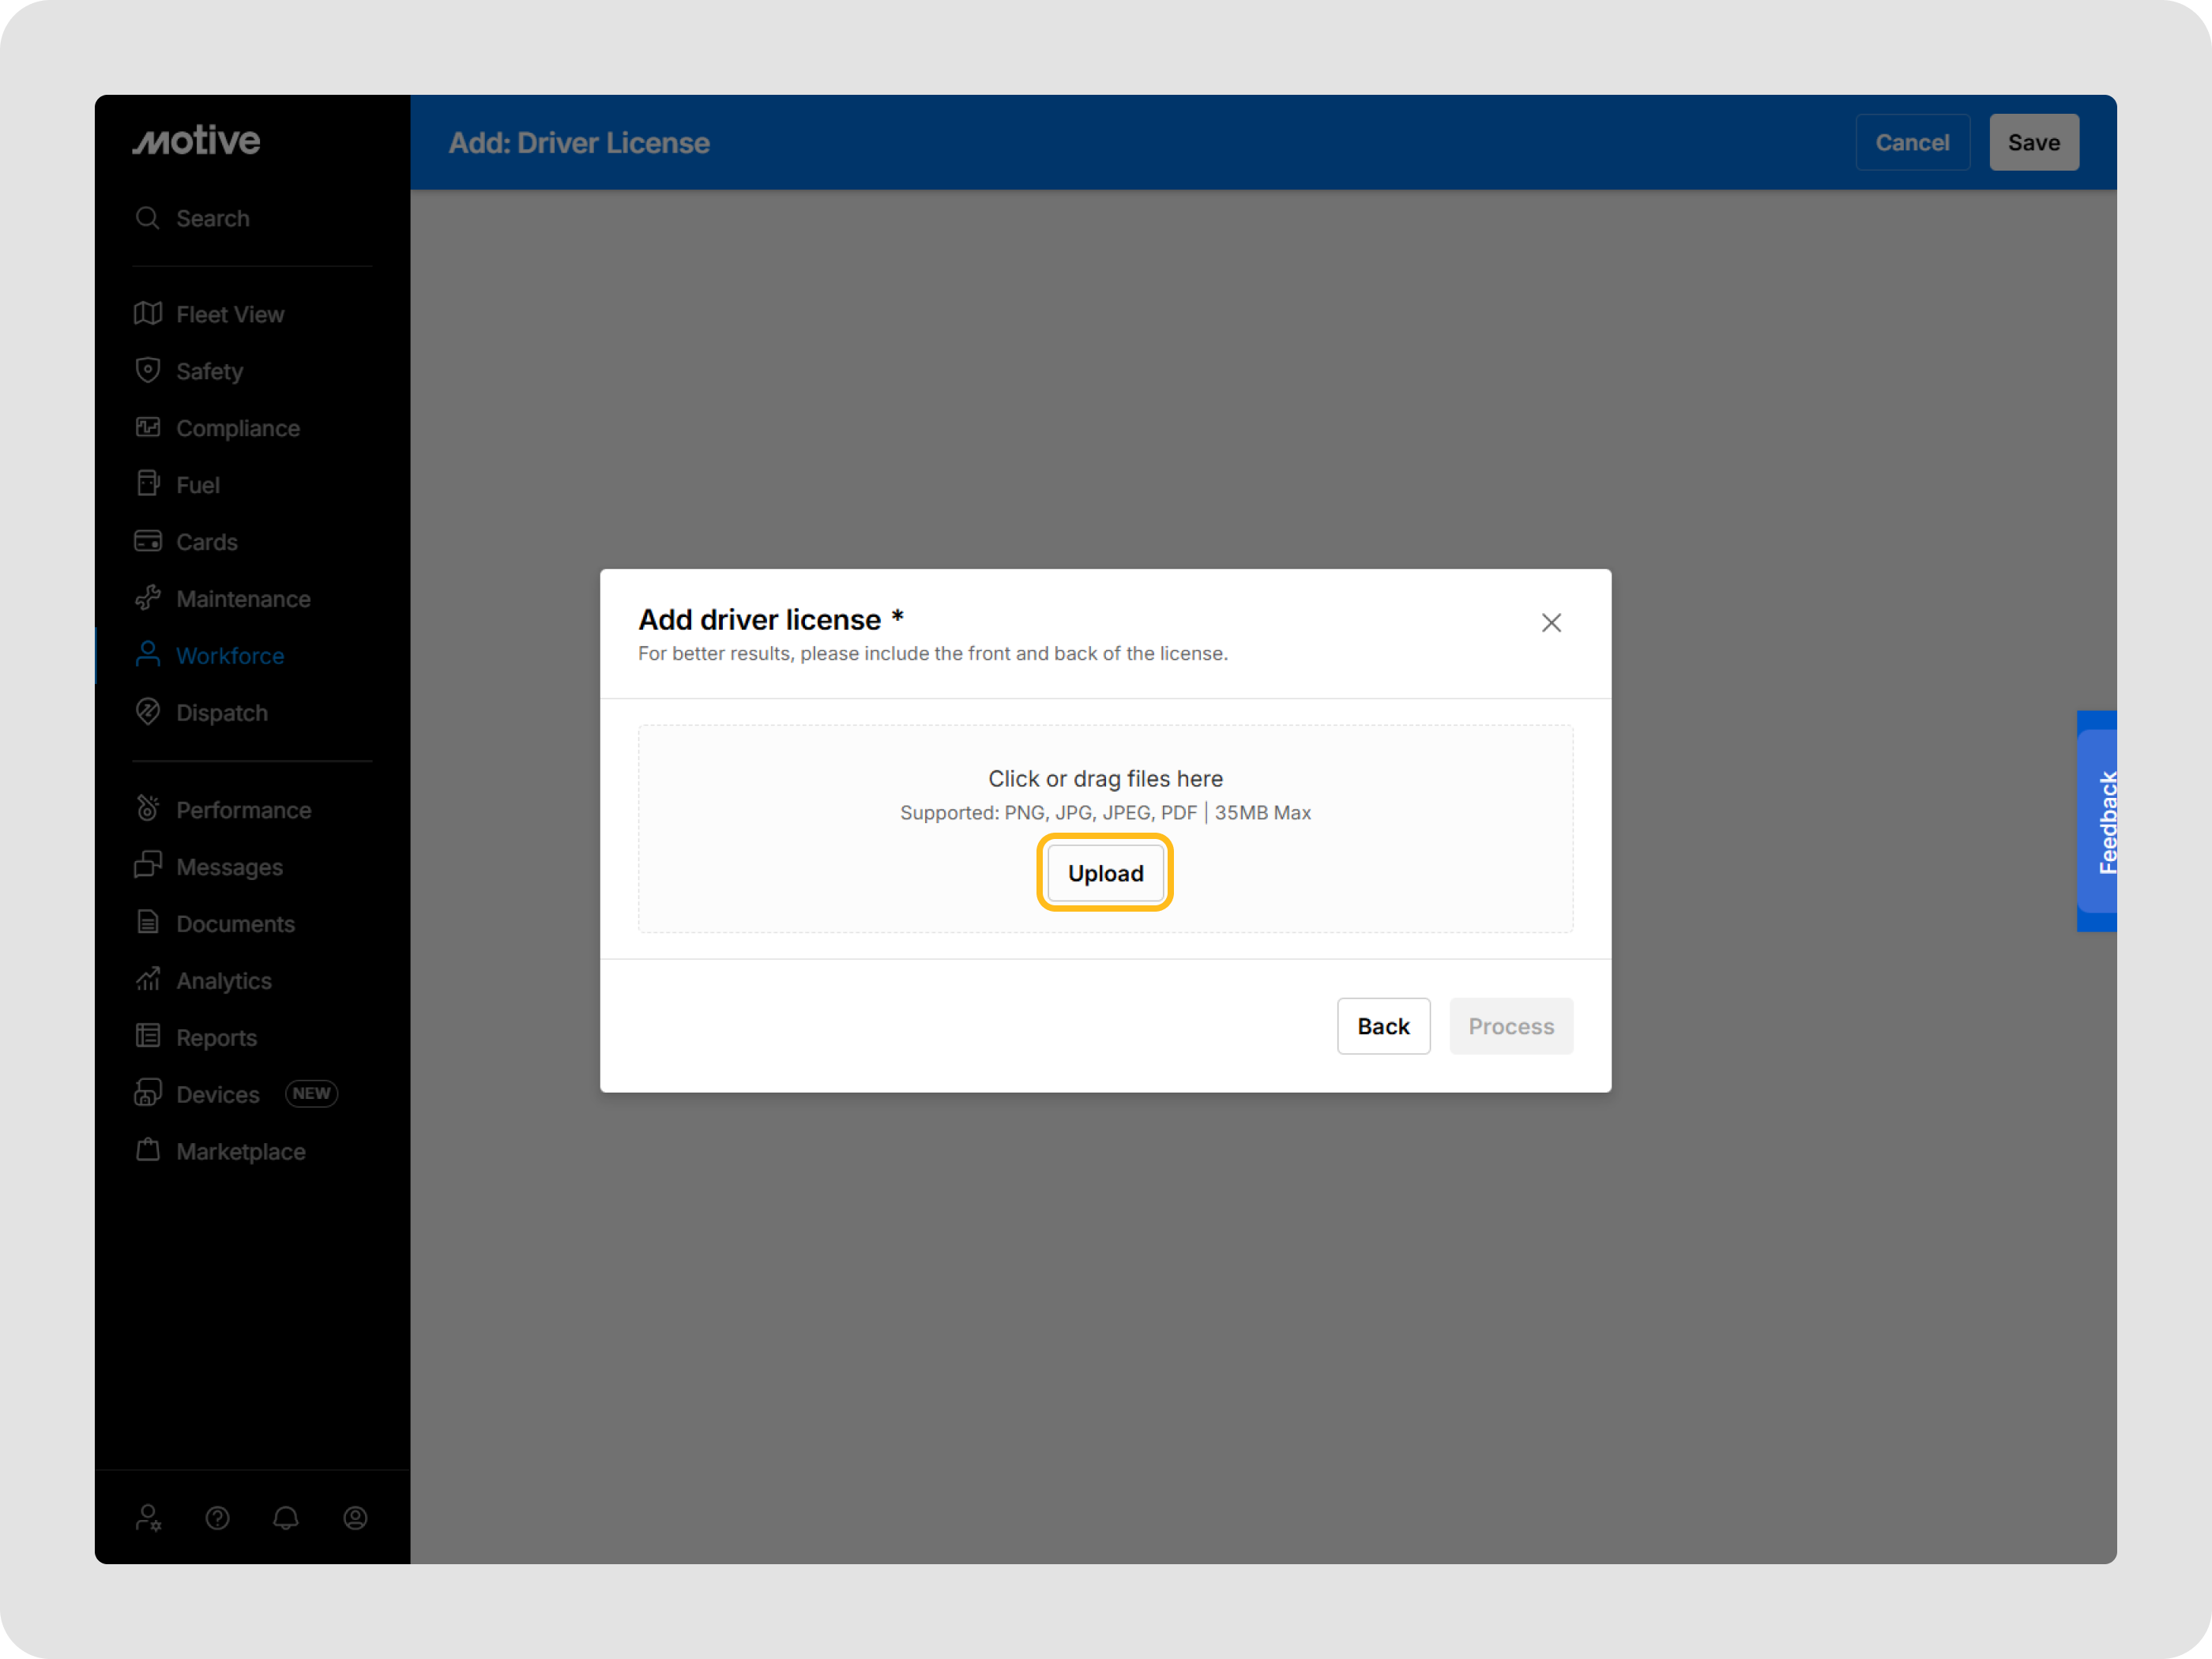Image resolution: width=2212 pixels, height=1659 pixels.
Task: Open the Fleet View section
Action: pyautogui.click(x=229, y=313)
